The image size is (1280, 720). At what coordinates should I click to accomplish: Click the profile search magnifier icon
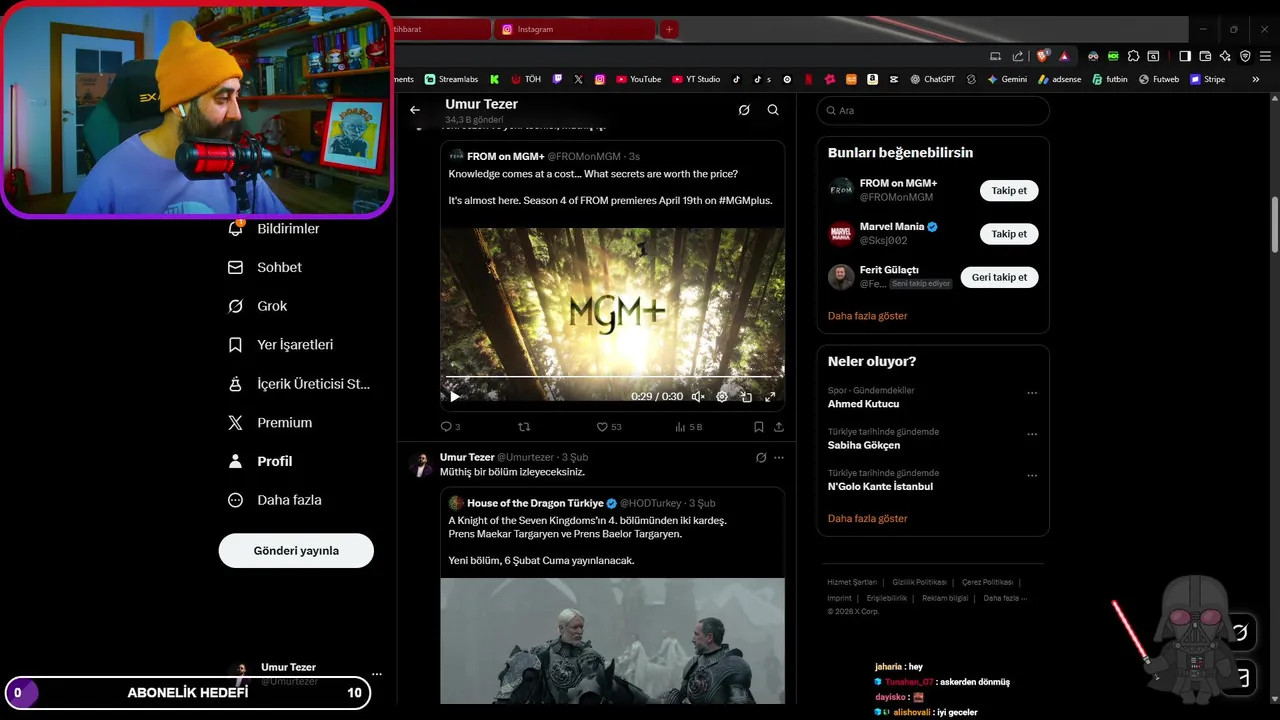[773, 110]
